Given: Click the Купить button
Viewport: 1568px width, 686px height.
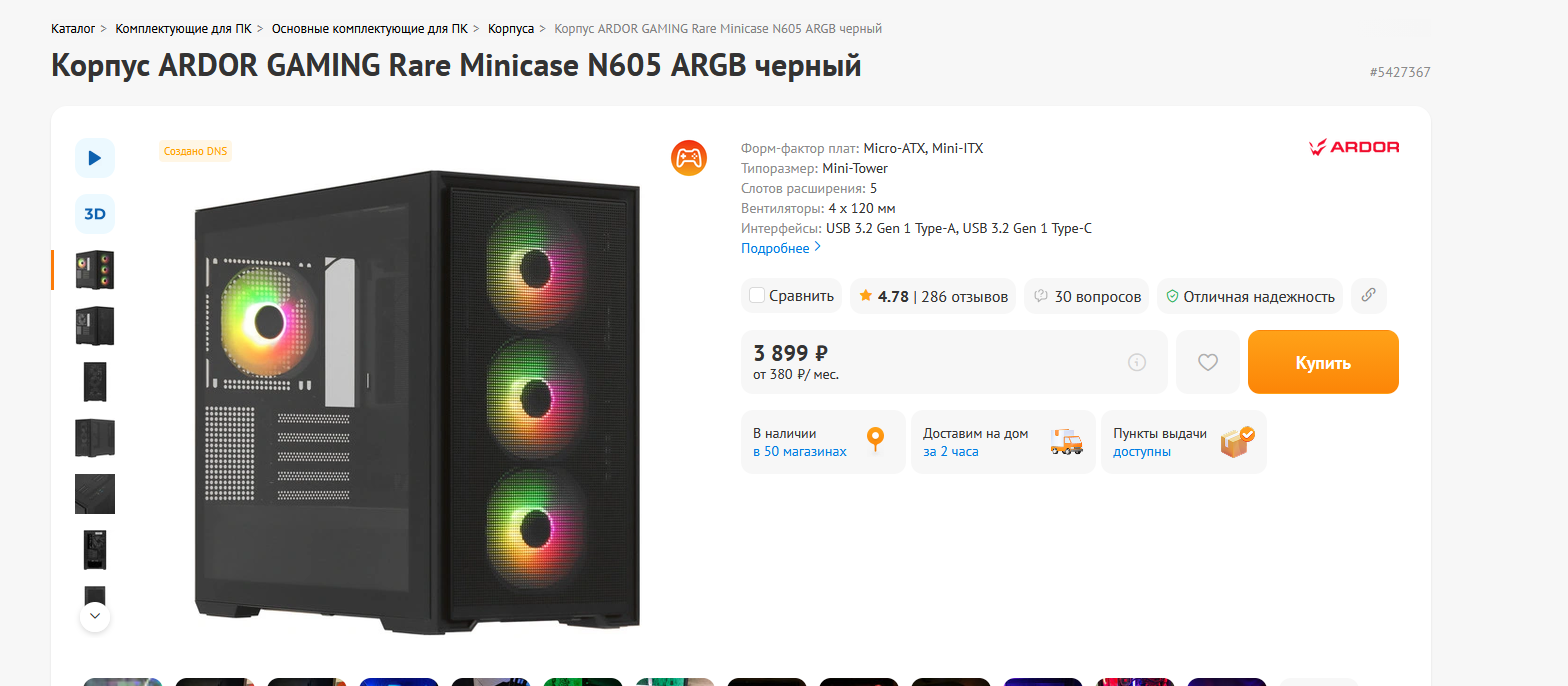Looking at the screenshot, I should (1323, 362).
